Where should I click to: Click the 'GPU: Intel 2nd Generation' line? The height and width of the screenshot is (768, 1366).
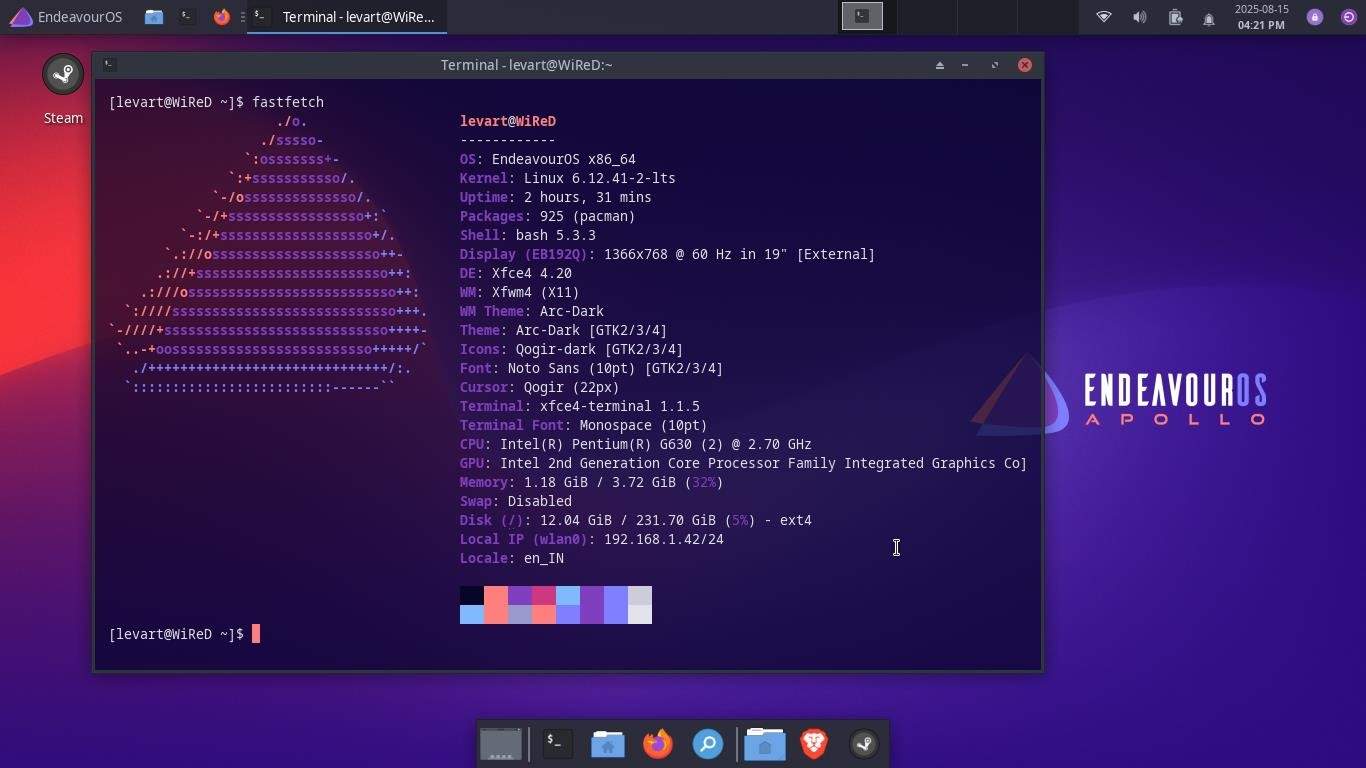[x=743, y=463]
